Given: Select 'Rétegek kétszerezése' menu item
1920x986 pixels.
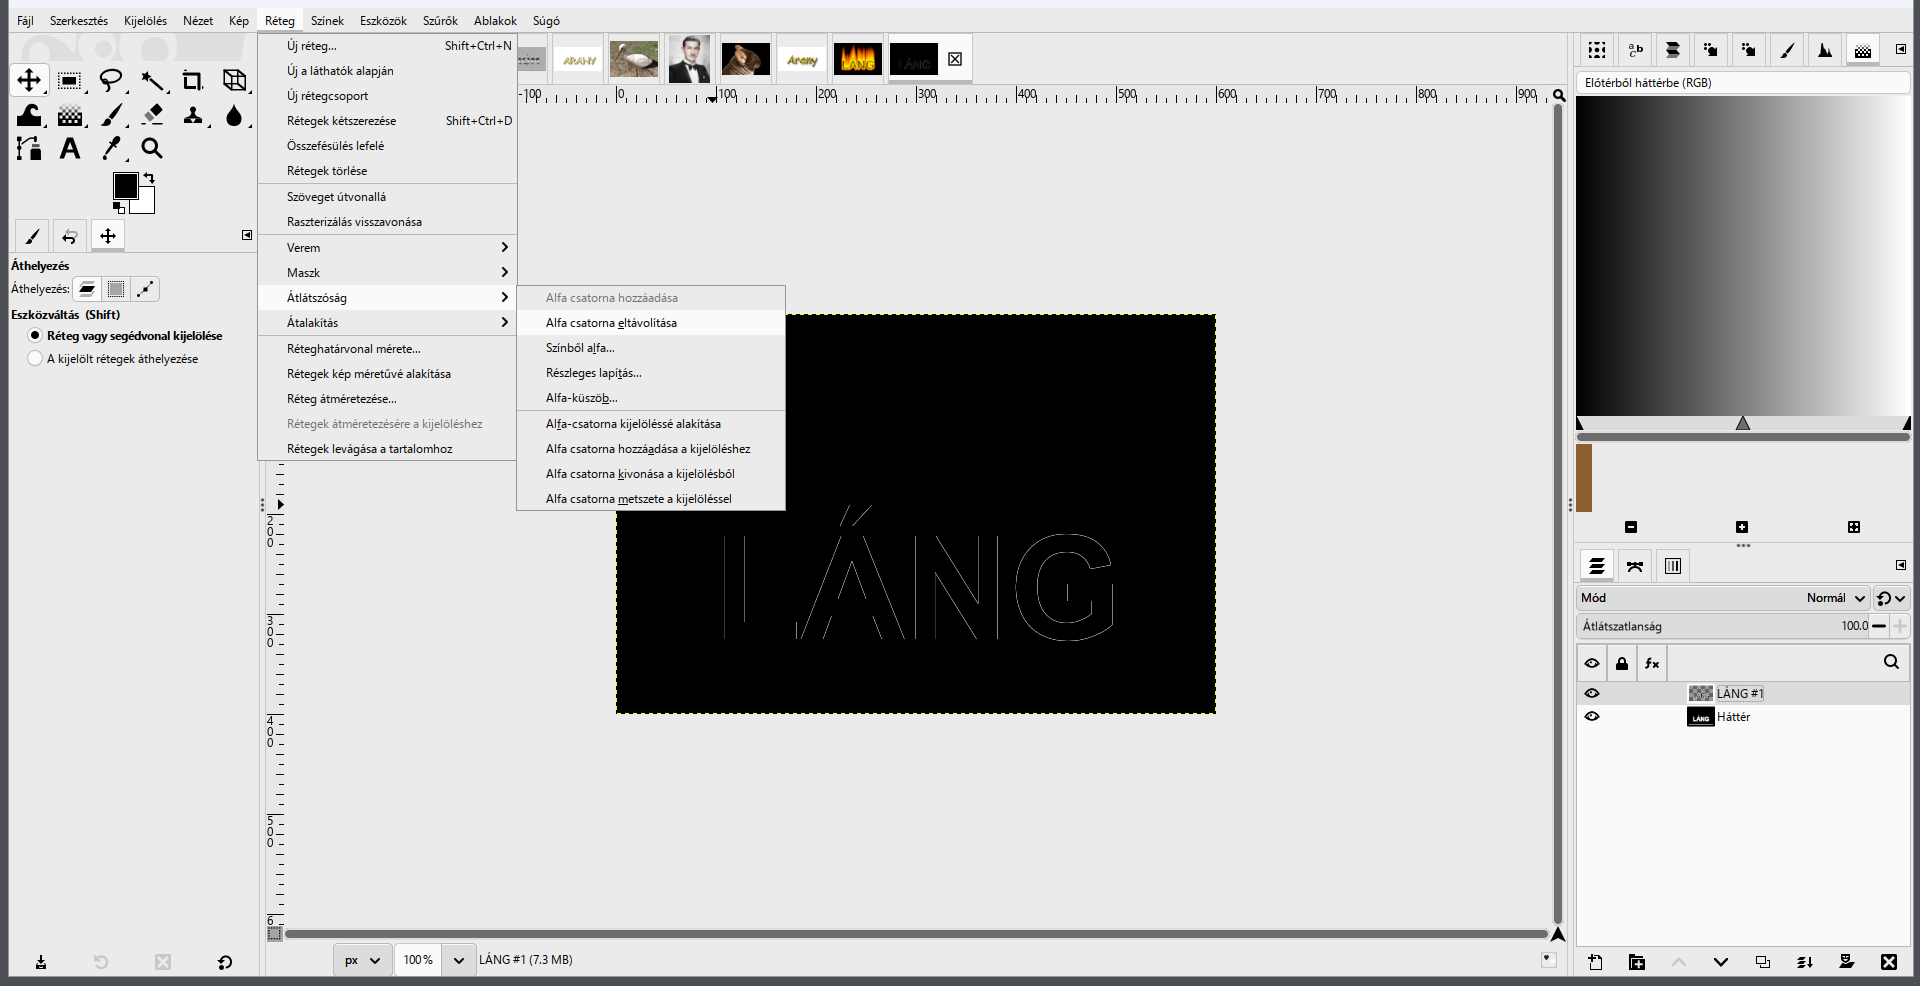Looking at the screenshot, I should point(387,121).
